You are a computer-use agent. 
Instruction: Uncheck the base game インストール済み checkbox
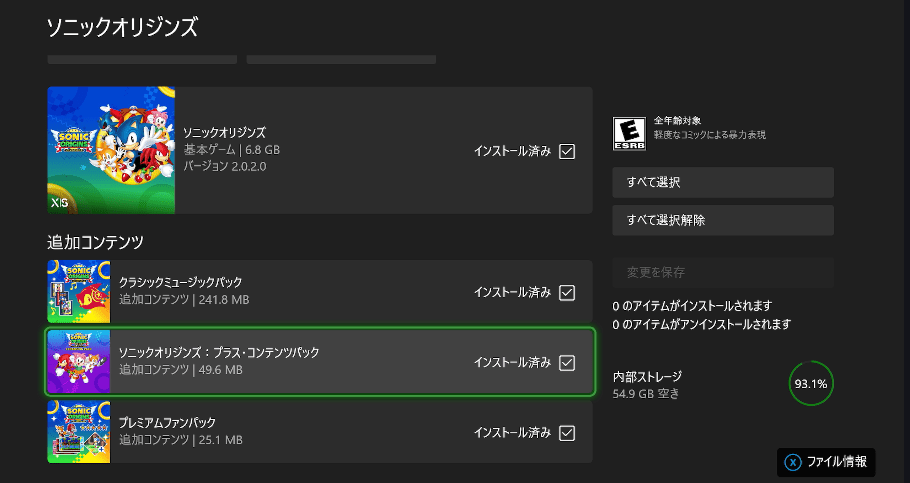coord(567,151)
